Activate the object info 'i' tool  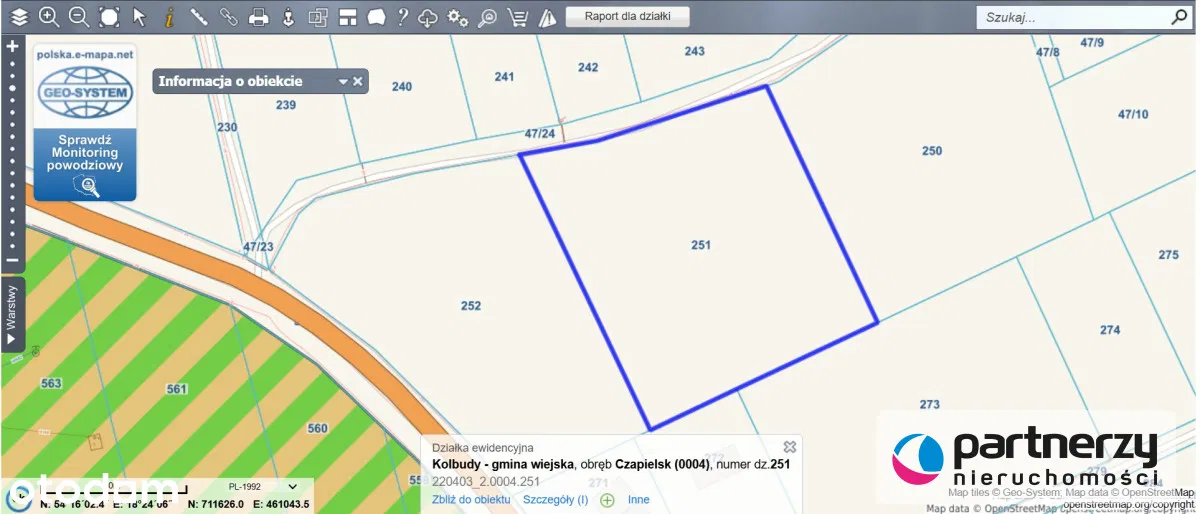(x=169, y=17)
